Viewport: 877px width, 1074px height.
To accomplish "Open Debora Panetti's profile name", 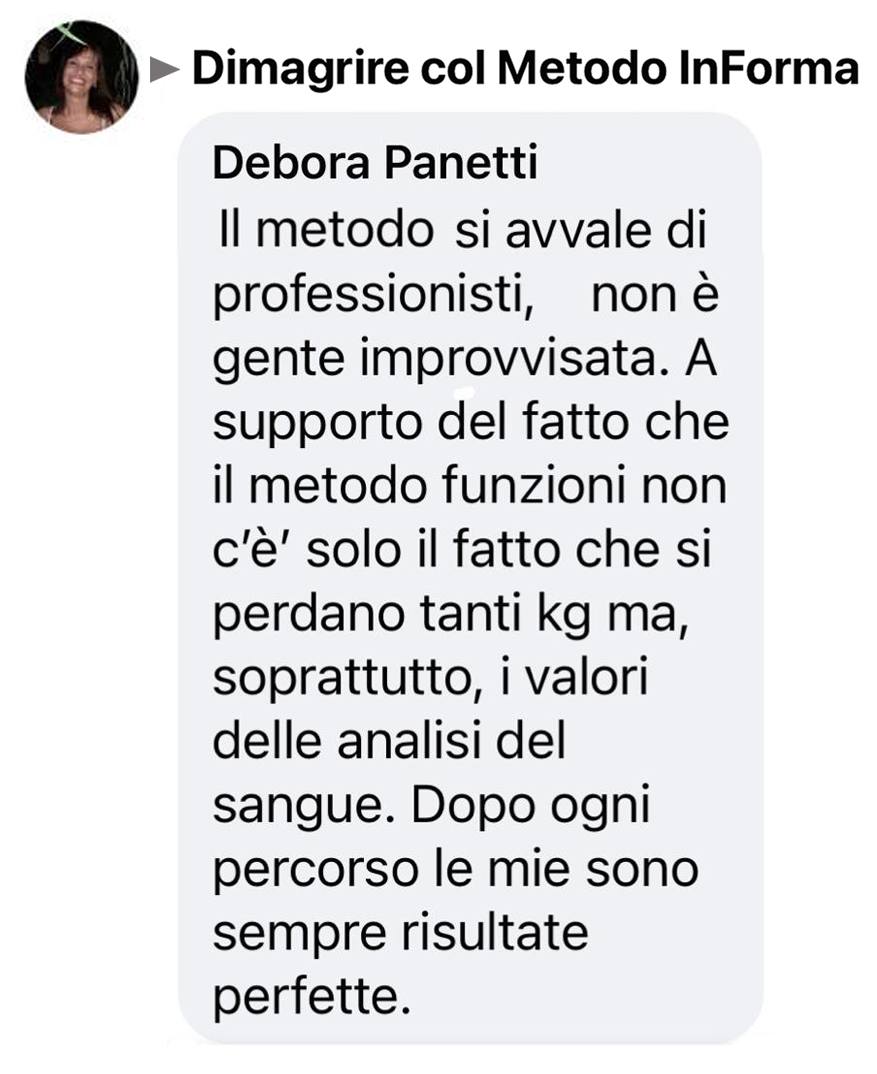I will [375, 164].
